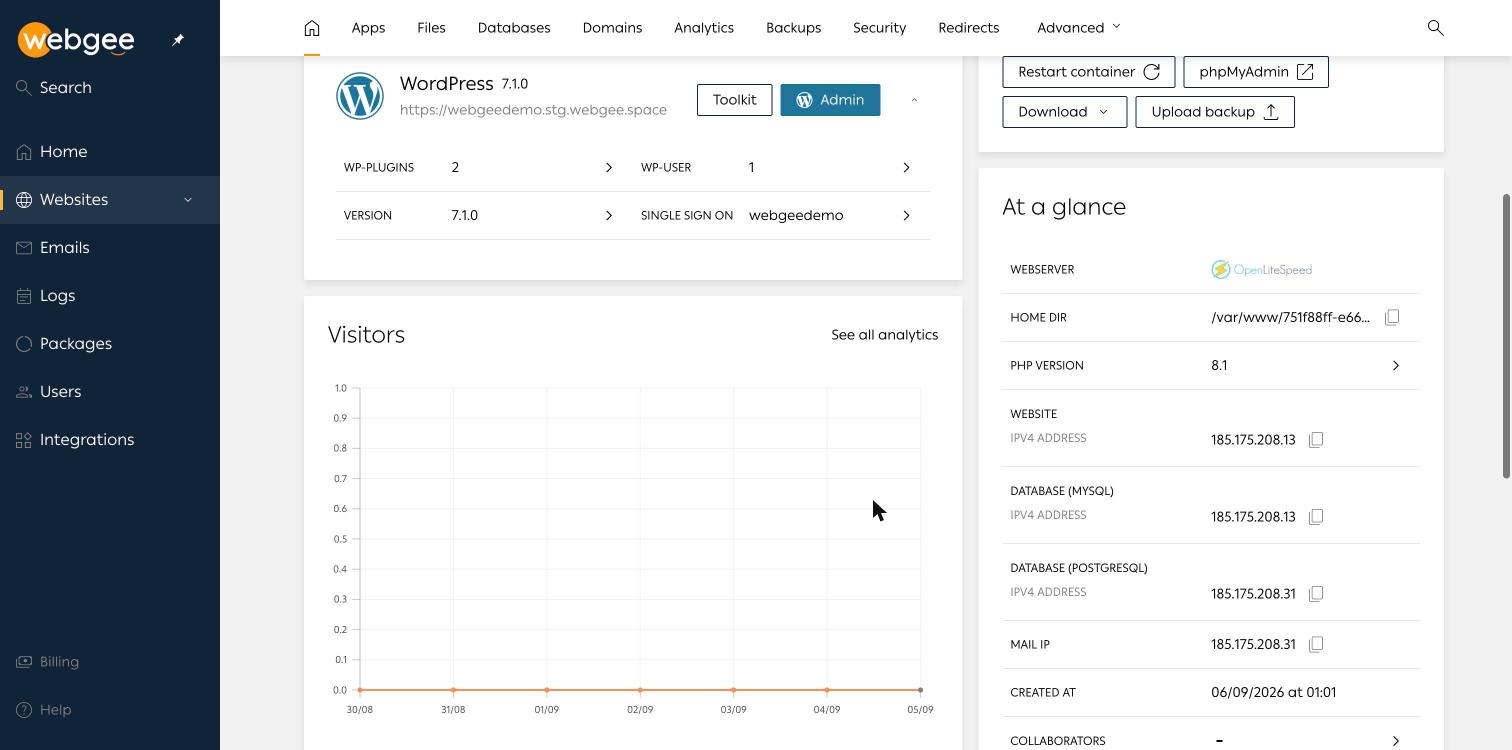The image size is (1512, 750).
Task: Open the webgeedemo site URL
Action: tap(533, 110)
